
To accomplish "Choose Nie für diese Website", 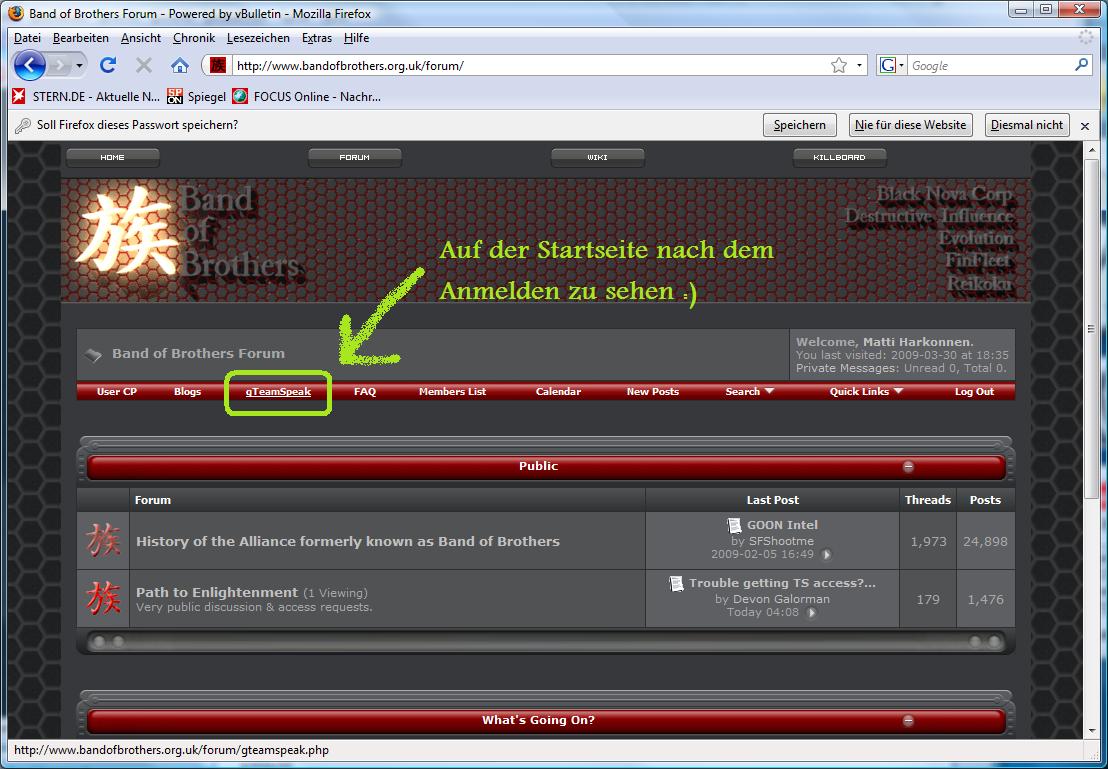I will click(910, 125).
